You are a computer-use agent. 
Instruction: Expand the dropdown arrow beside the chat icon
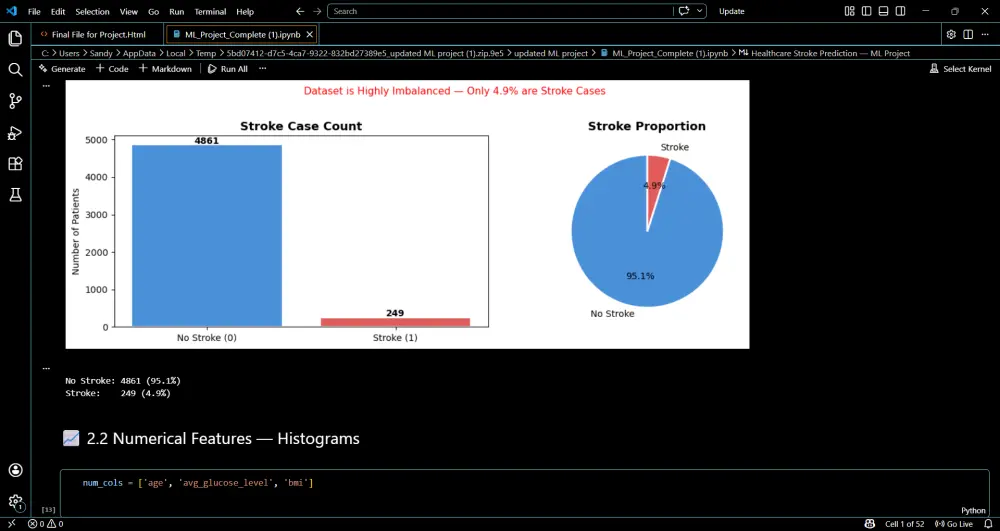click(700, 11)
